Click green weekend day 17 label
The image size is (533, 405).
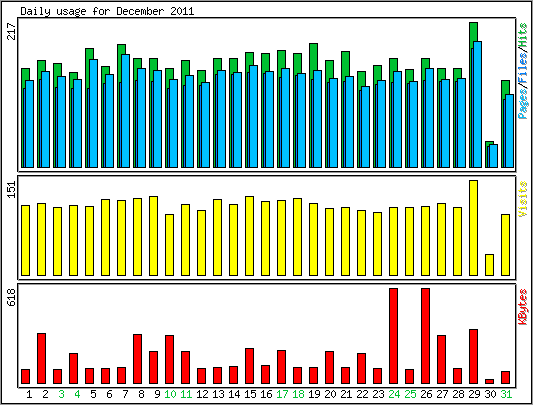pos(282,394)
